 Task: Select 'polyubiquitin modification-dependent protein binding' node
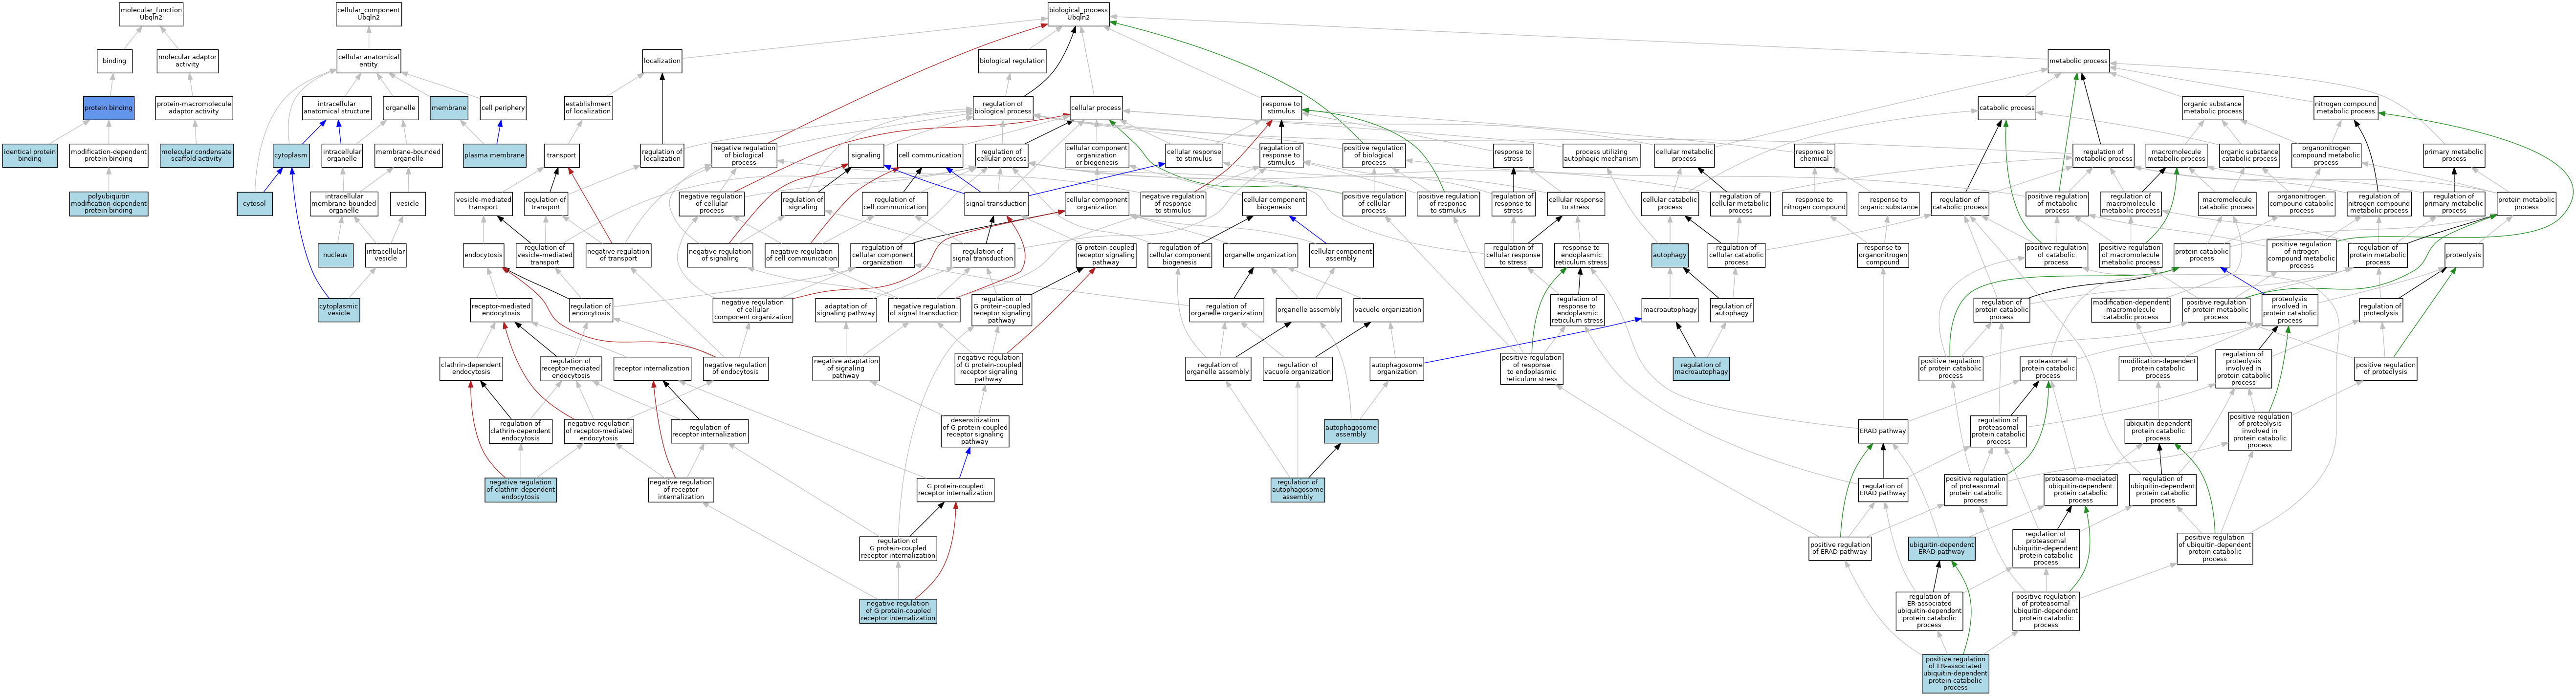tap(109, 204)
